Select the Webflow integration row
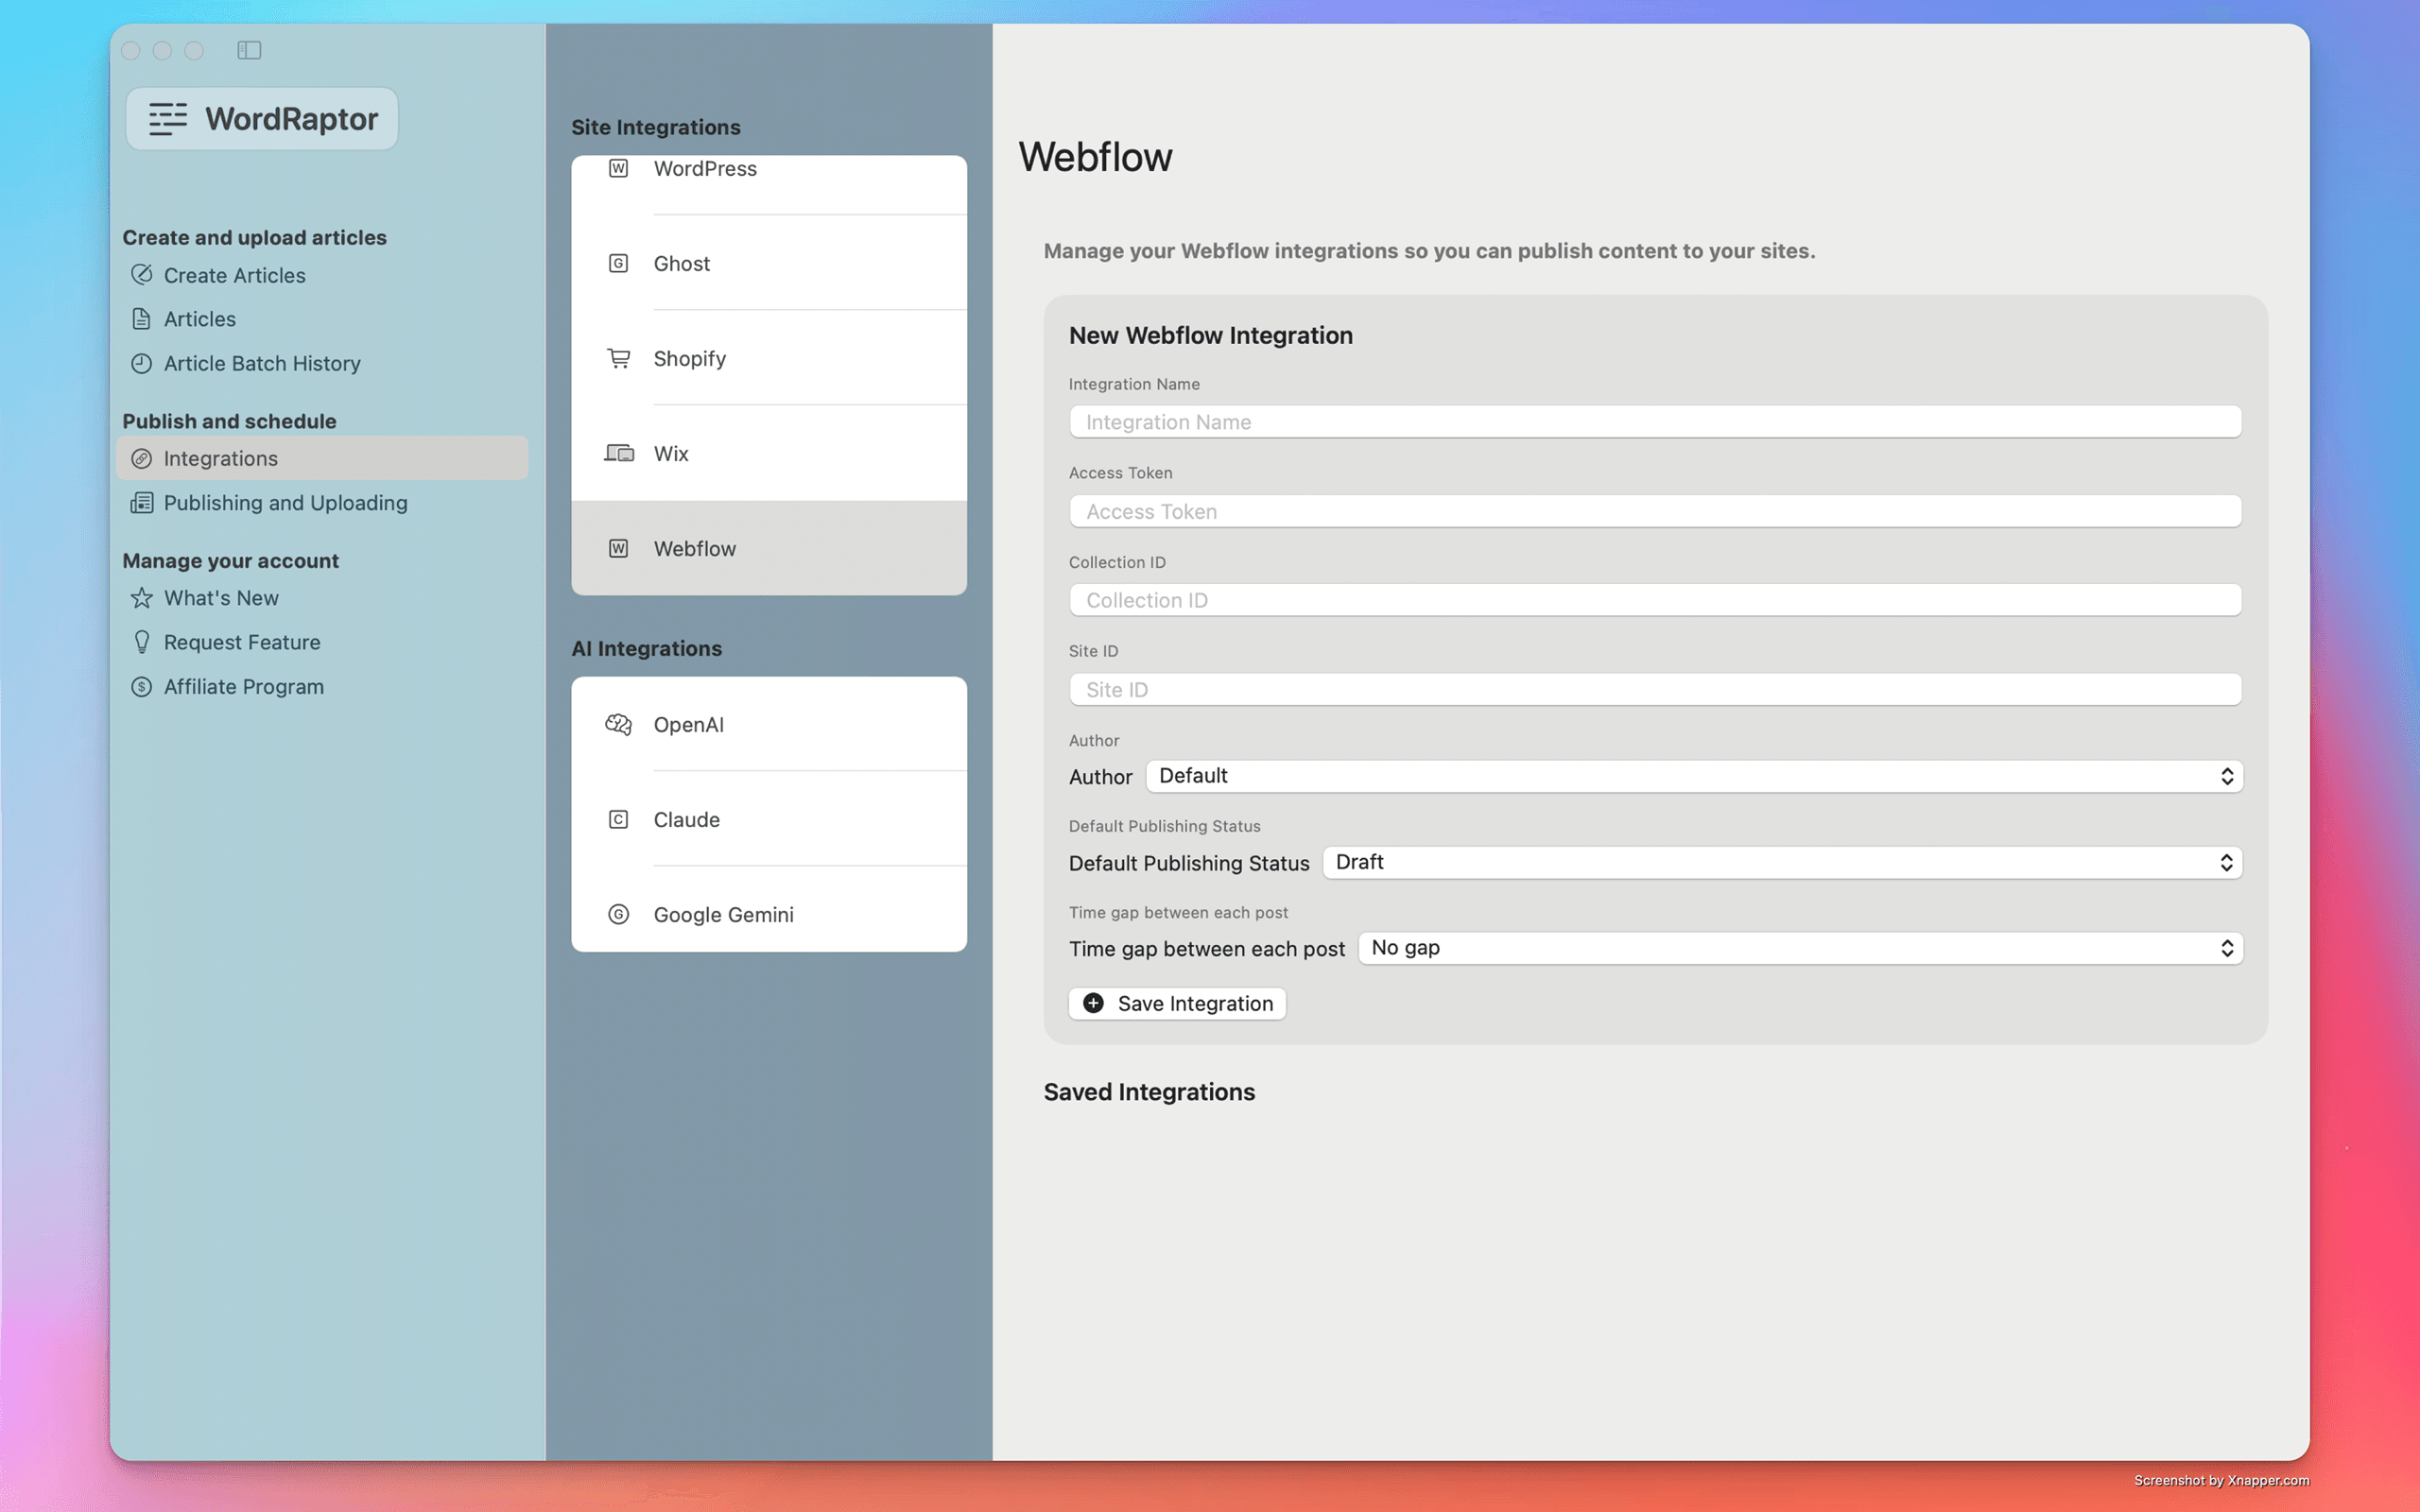 point(769,548)
